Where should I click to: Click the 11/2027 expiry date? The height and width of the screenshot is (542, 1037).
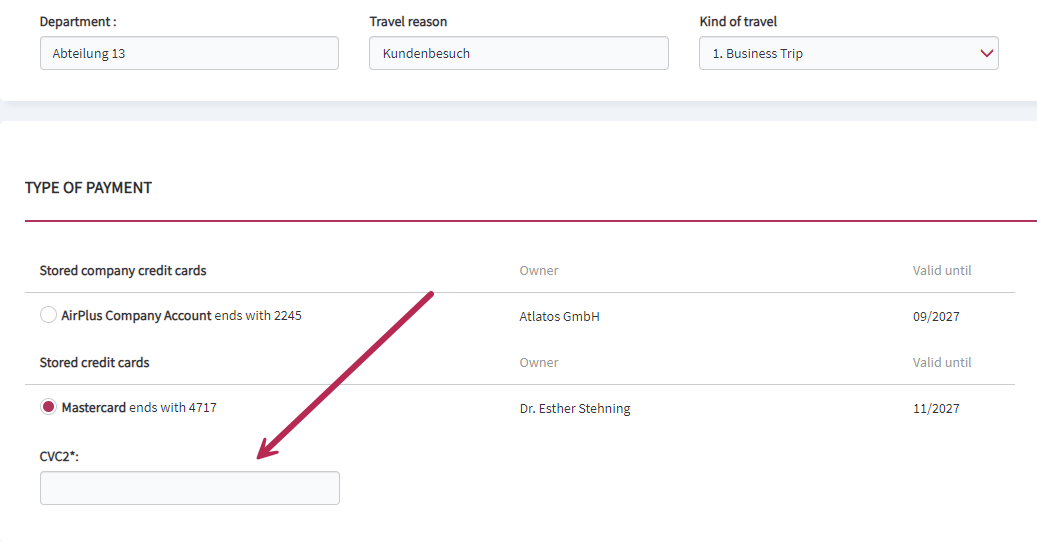tap(936, 408)
